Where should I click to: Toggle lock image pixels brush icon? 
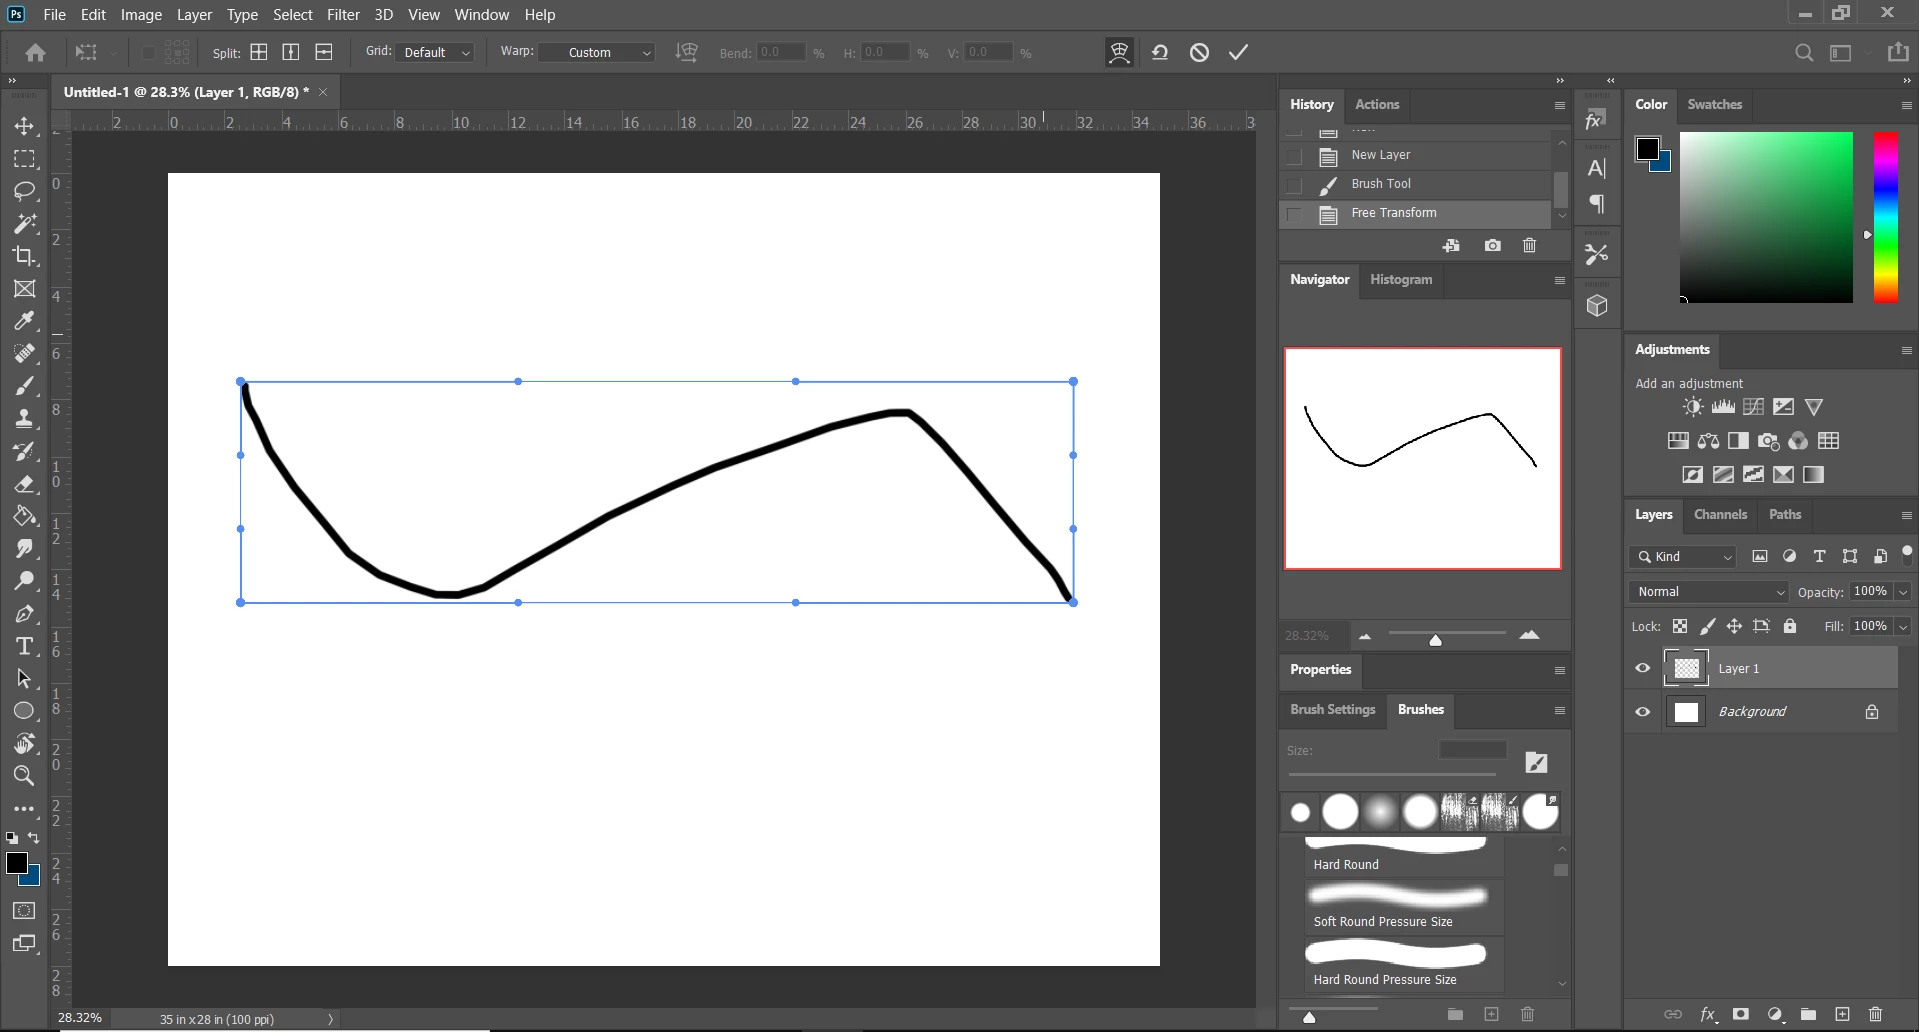click(1708, 626)
